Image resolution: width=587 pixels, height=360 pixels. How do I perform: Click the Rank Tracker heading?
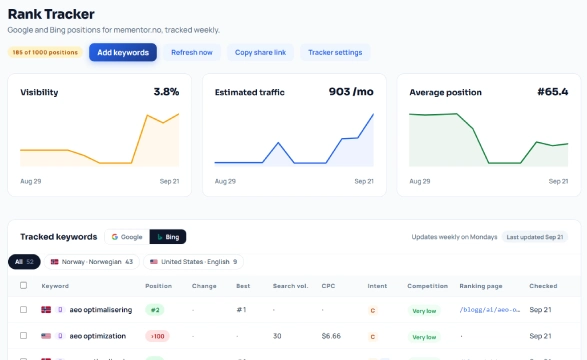(x=51, y=14)
